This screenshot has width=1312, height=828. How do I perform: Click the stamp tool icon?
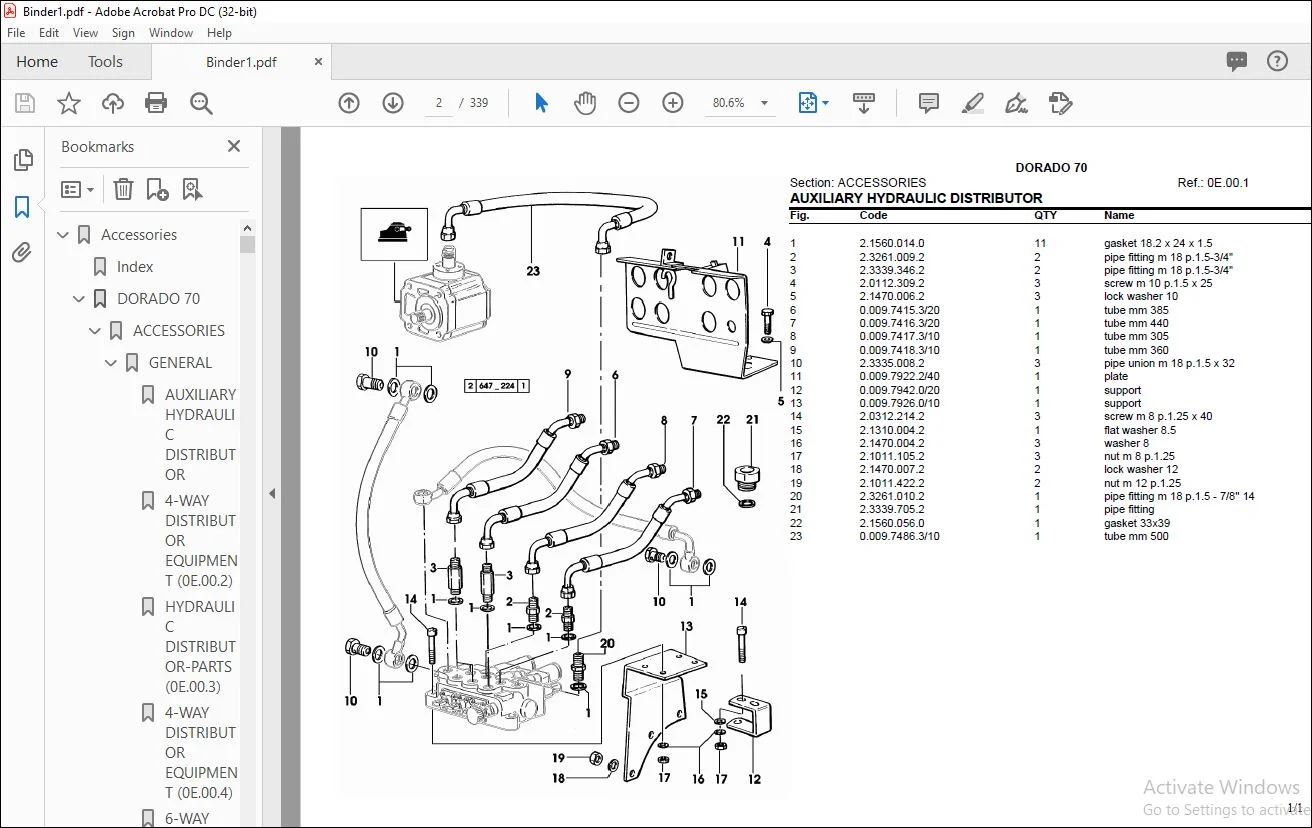[1061, 103]
